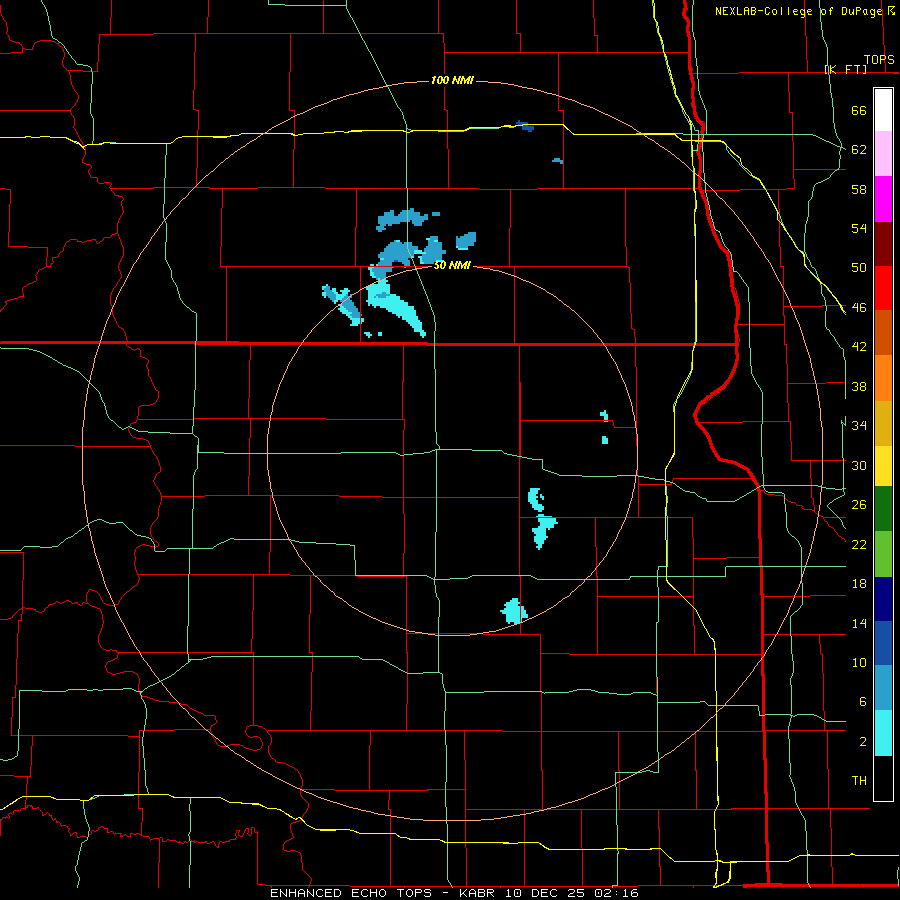900x900 pixels.
Task: Click the 26 legend value
Action: [859, 504]
